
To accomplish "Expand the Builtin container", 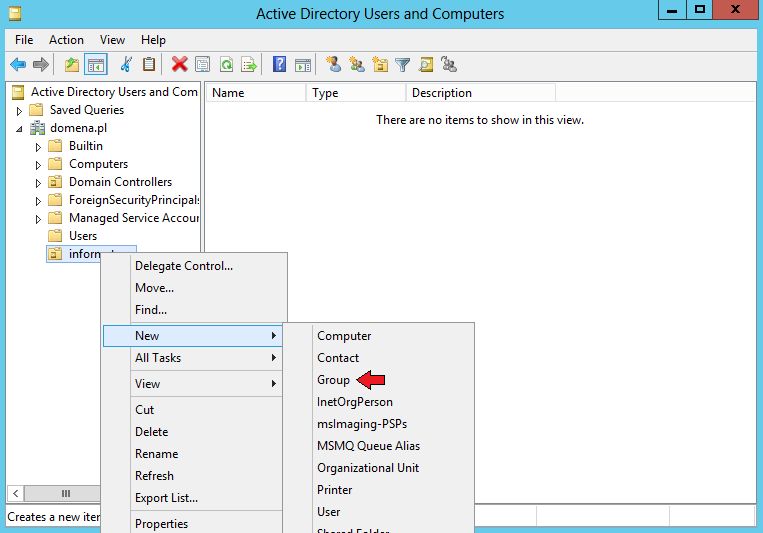I will (38, 147).
